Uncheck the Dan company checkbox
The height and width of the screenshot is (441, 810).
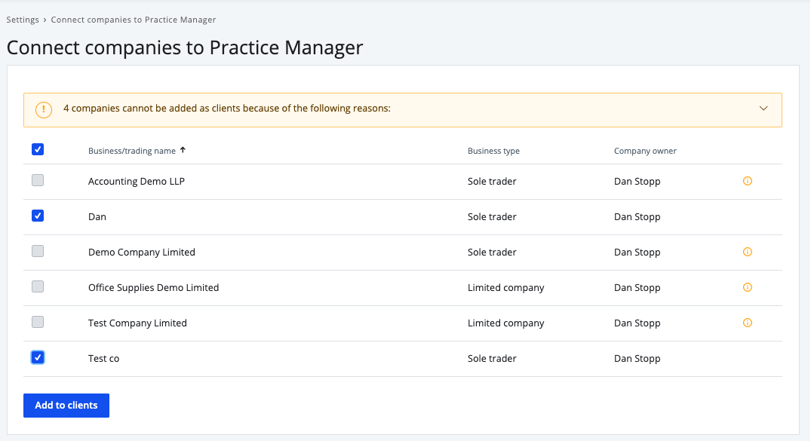[38, 215]
